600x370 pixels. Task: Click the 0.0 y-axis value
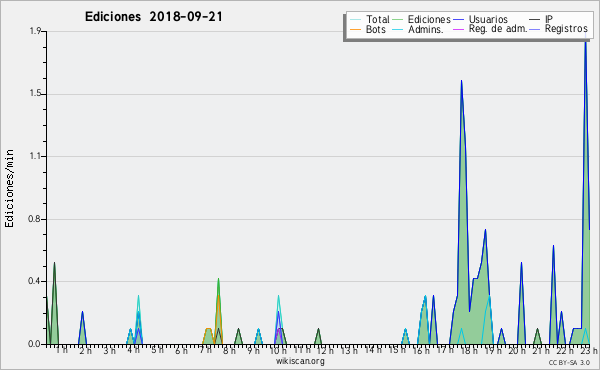tap(35, 344)
